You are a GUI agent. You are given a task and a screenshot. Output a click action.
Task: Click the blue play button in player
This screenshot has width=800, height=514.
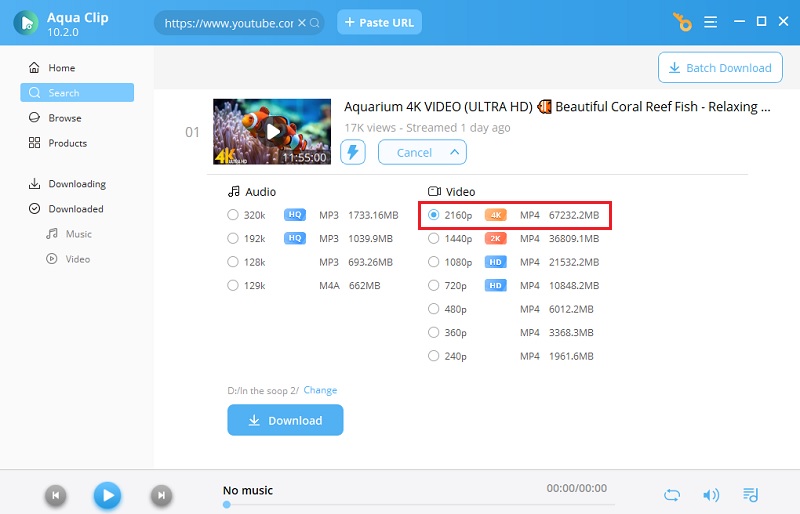[x=108, y=495]
